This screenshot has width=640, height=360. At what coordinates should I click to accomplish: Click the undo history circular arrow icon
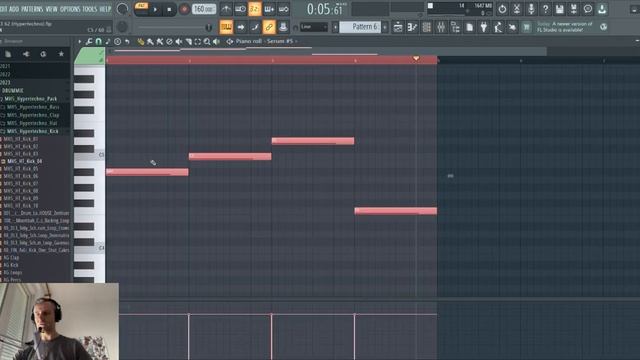502,9
